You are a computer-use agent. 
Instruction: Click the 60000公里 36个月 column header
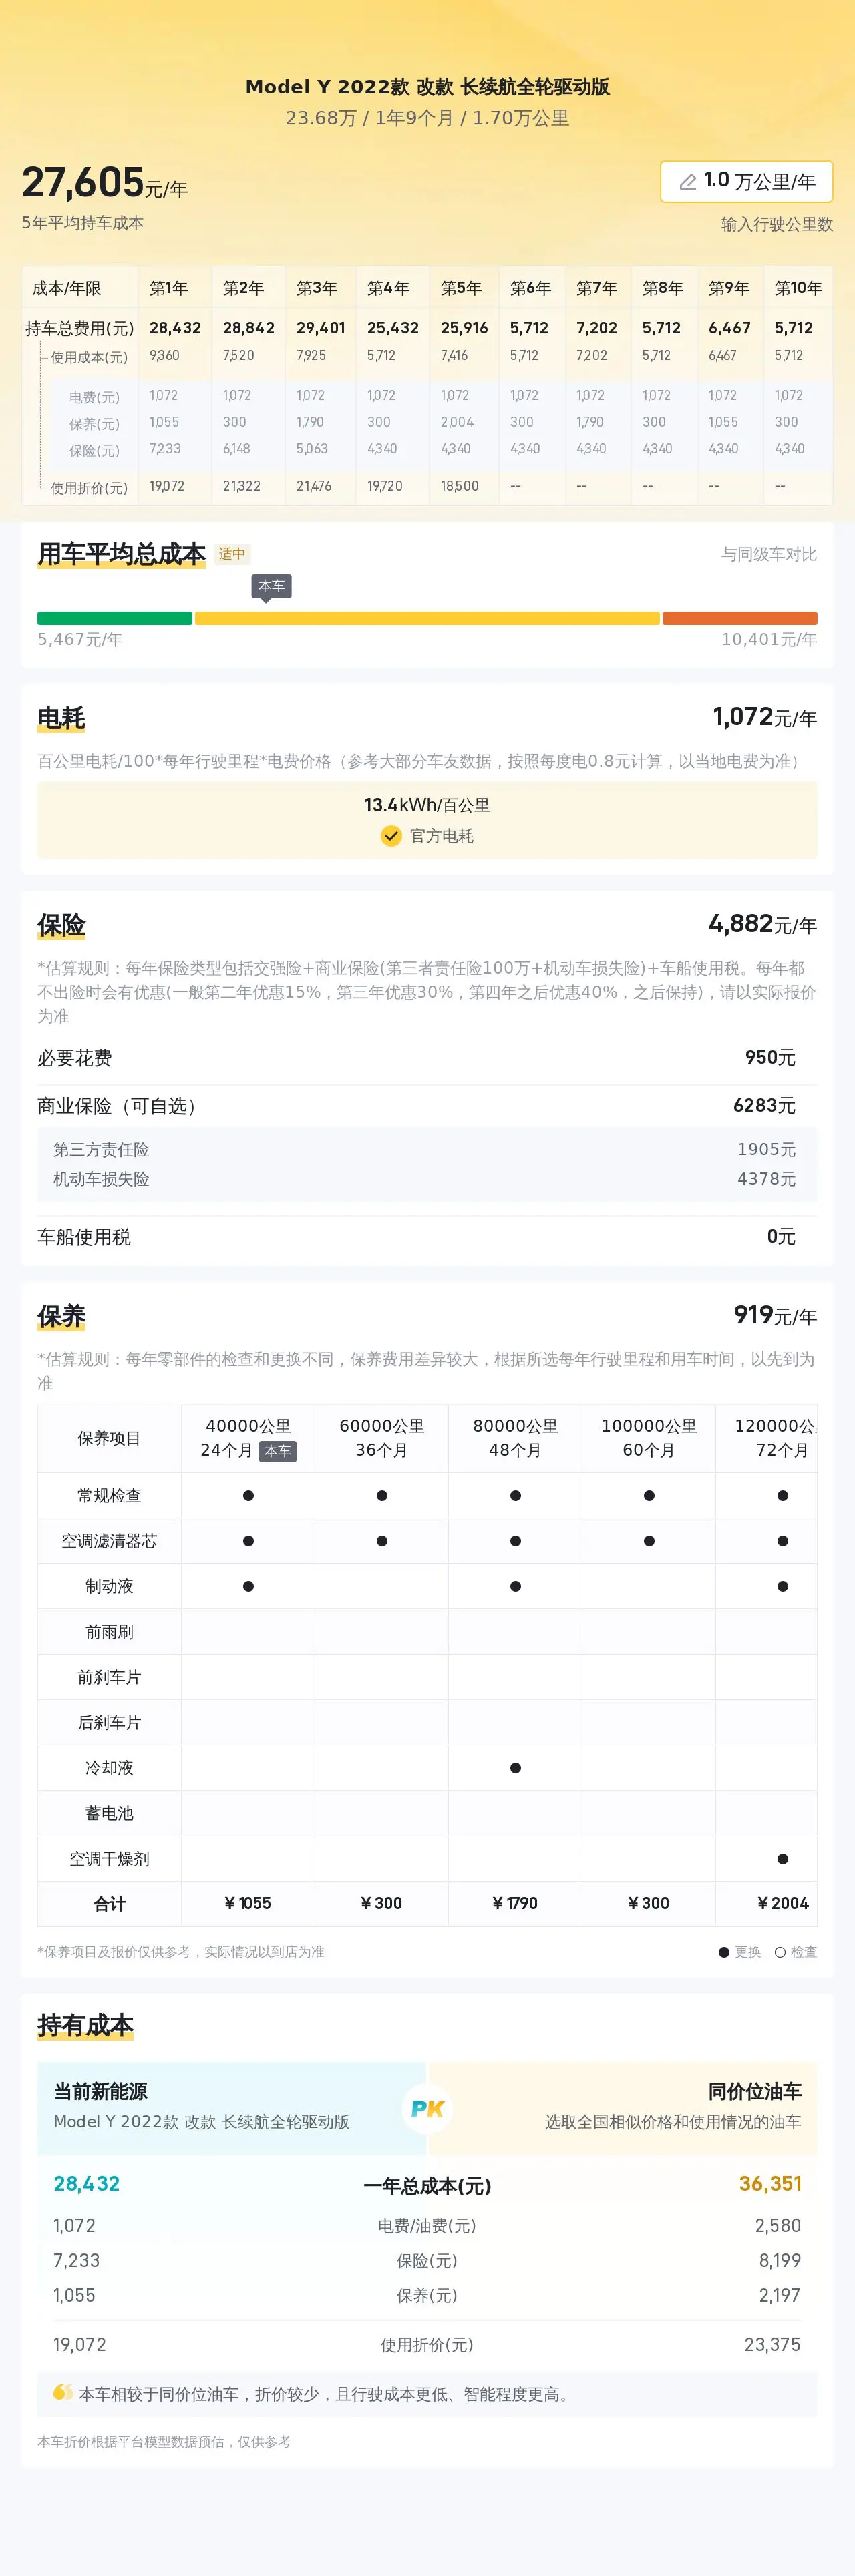coord(382,1438)
